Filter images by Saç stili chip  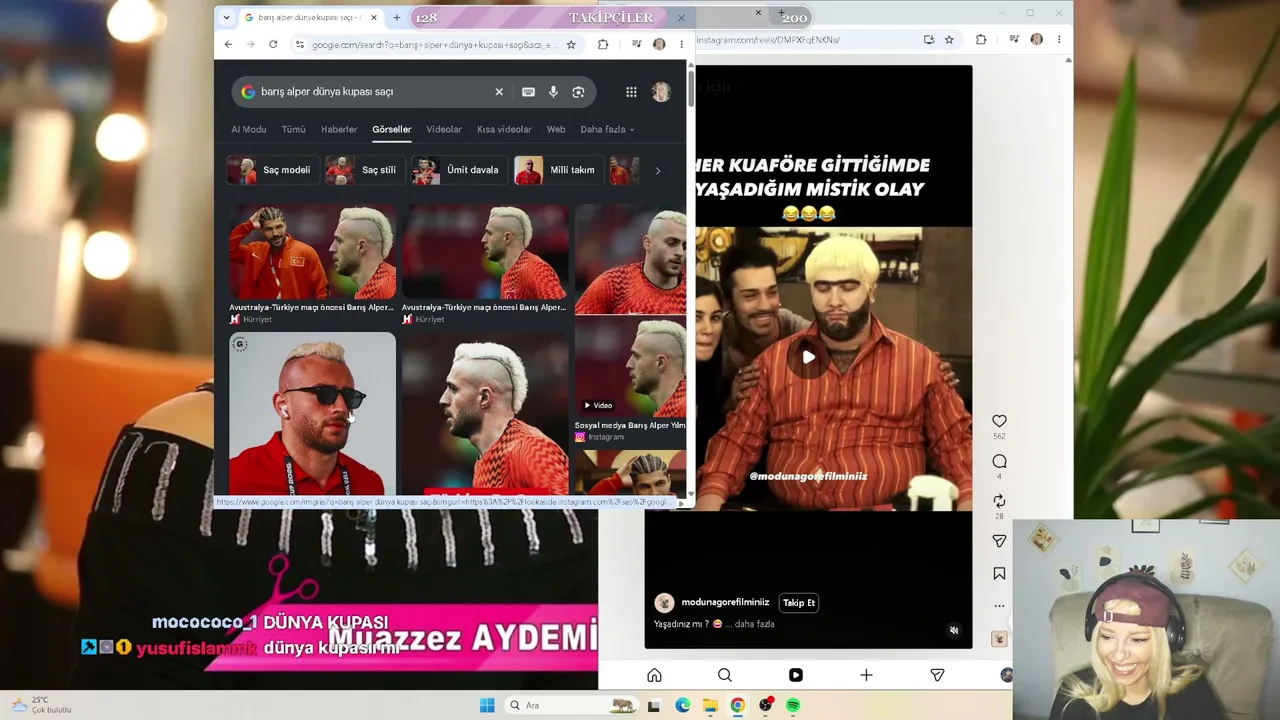click(x=365, y=170)
